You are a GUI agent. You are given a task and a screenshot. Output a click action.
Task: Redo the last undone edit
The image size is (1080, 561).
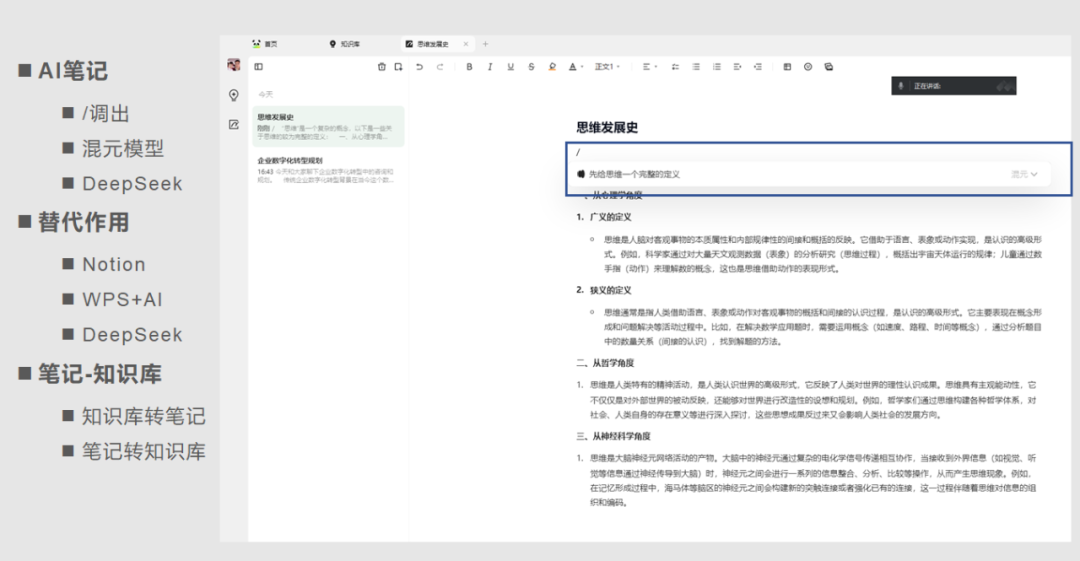pos(439,67)
